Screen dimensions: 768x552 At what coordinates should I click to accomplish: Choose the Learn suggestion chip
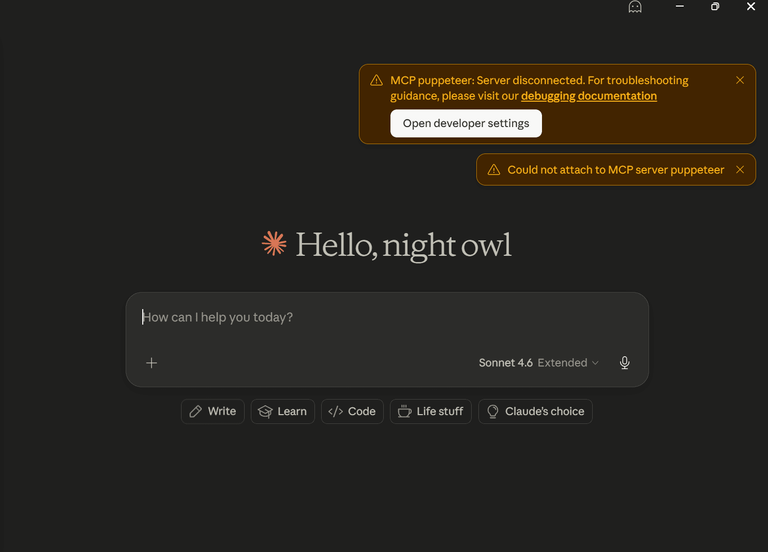click(283, 411)
